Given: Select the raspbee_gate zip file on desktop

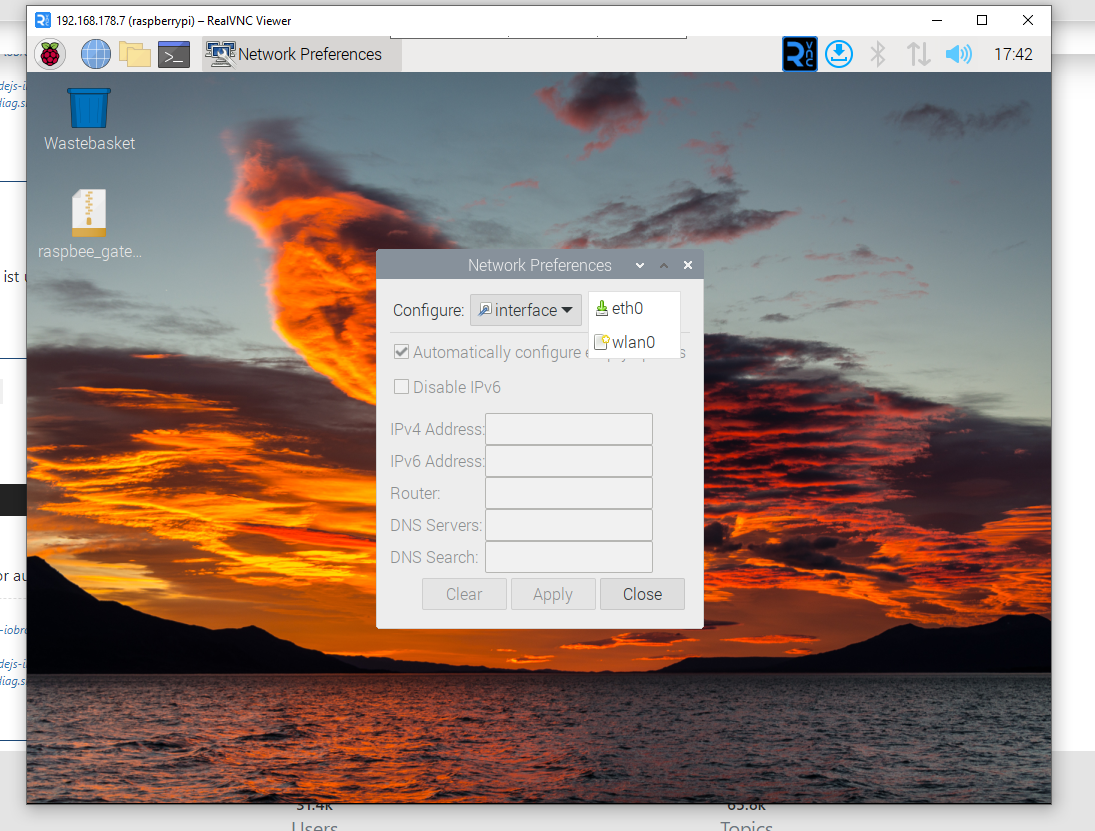Looking at the screenshot, I should coord(89,224).
